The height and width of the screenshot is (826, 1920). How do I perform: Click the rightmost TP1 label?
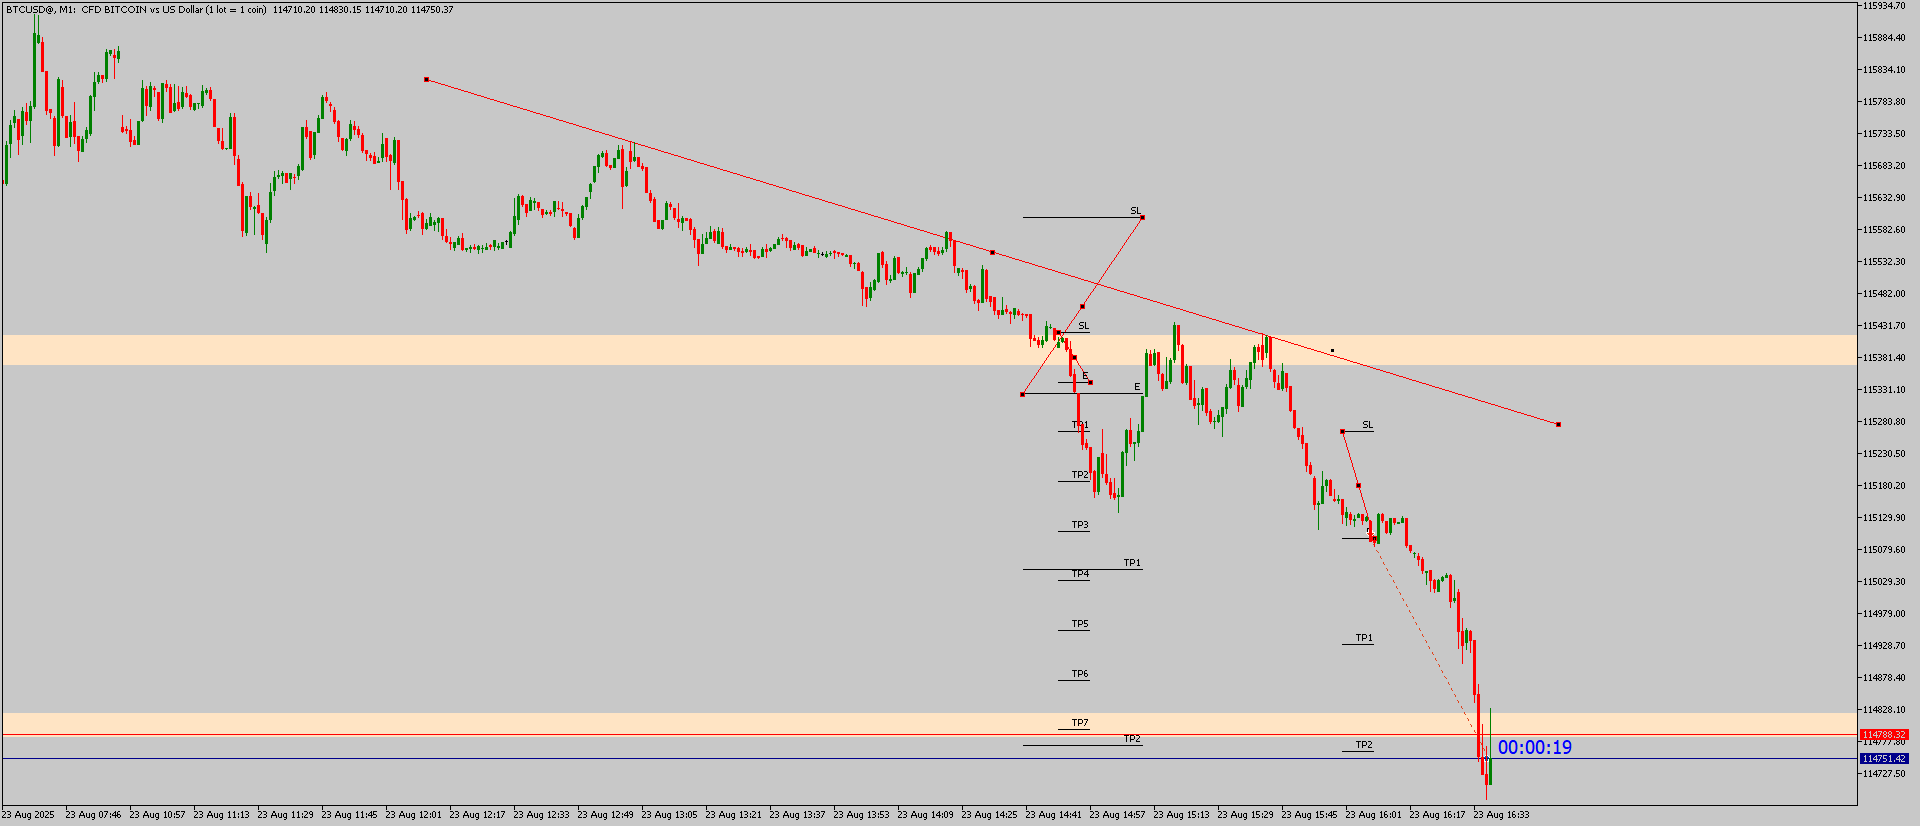1364,638
